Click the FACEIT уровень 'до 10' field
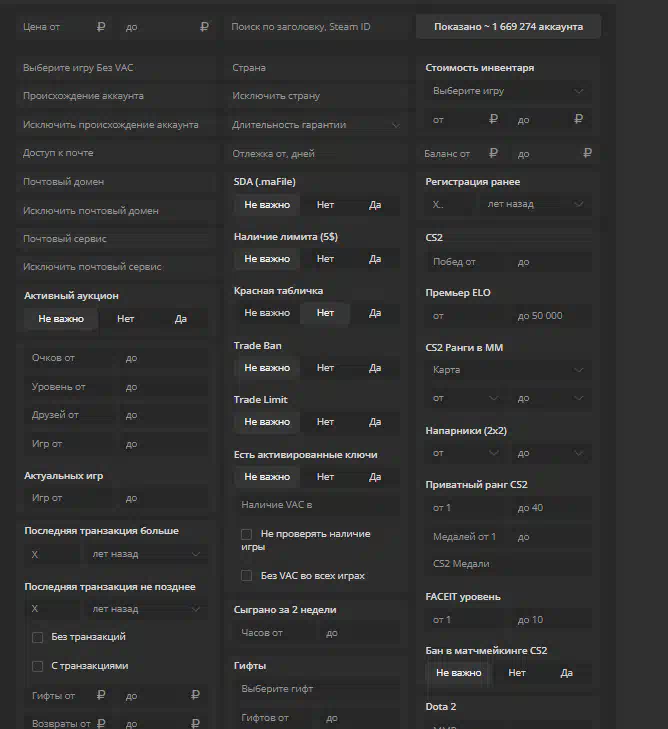668x729 pixels. [551, 620]
